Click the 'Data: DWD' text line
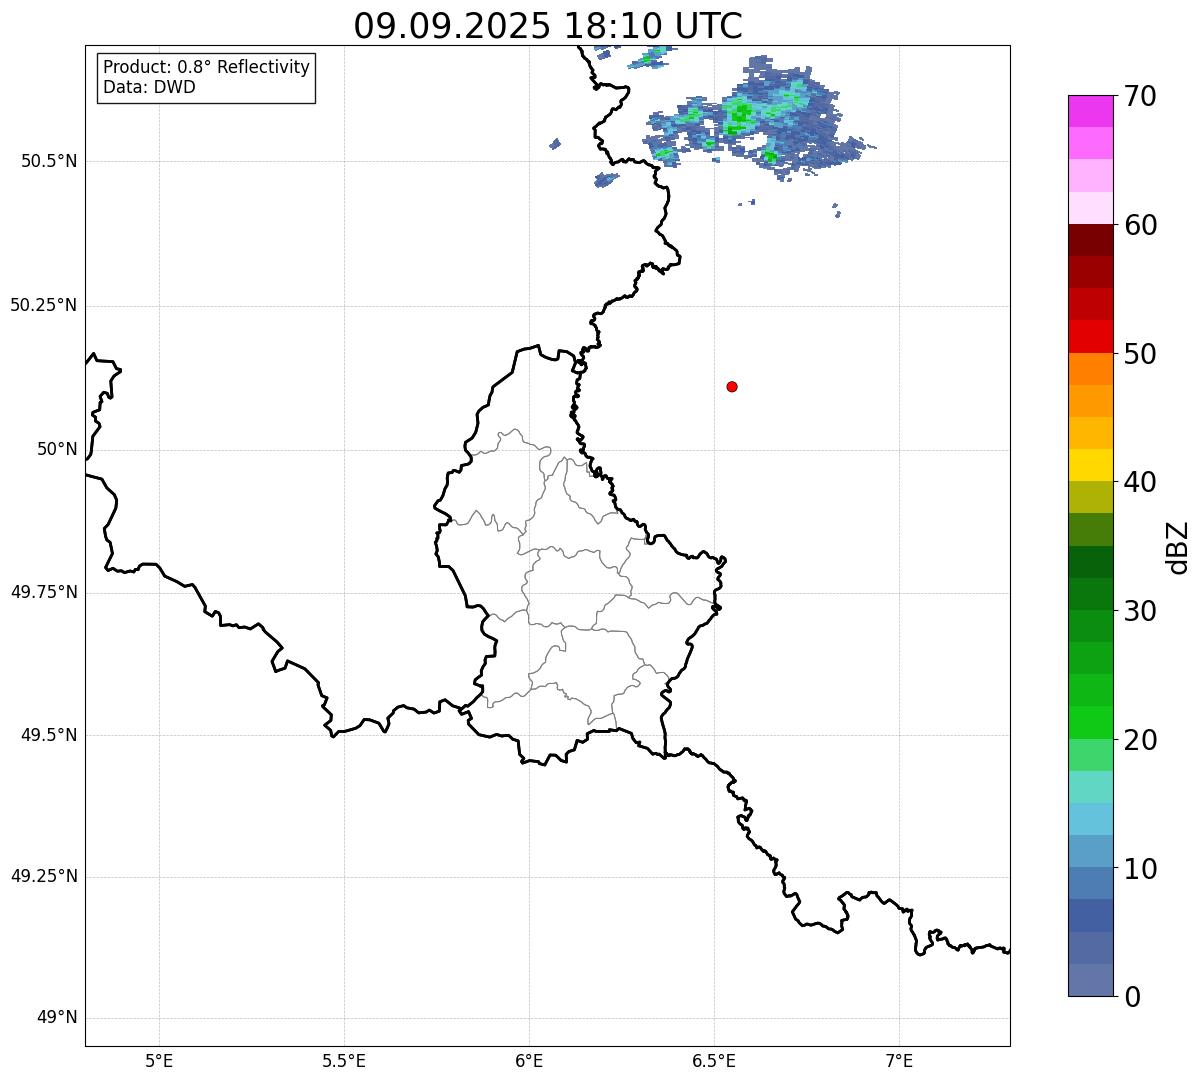This screenshot has width=1202, height=1081. tap(149, 87)
